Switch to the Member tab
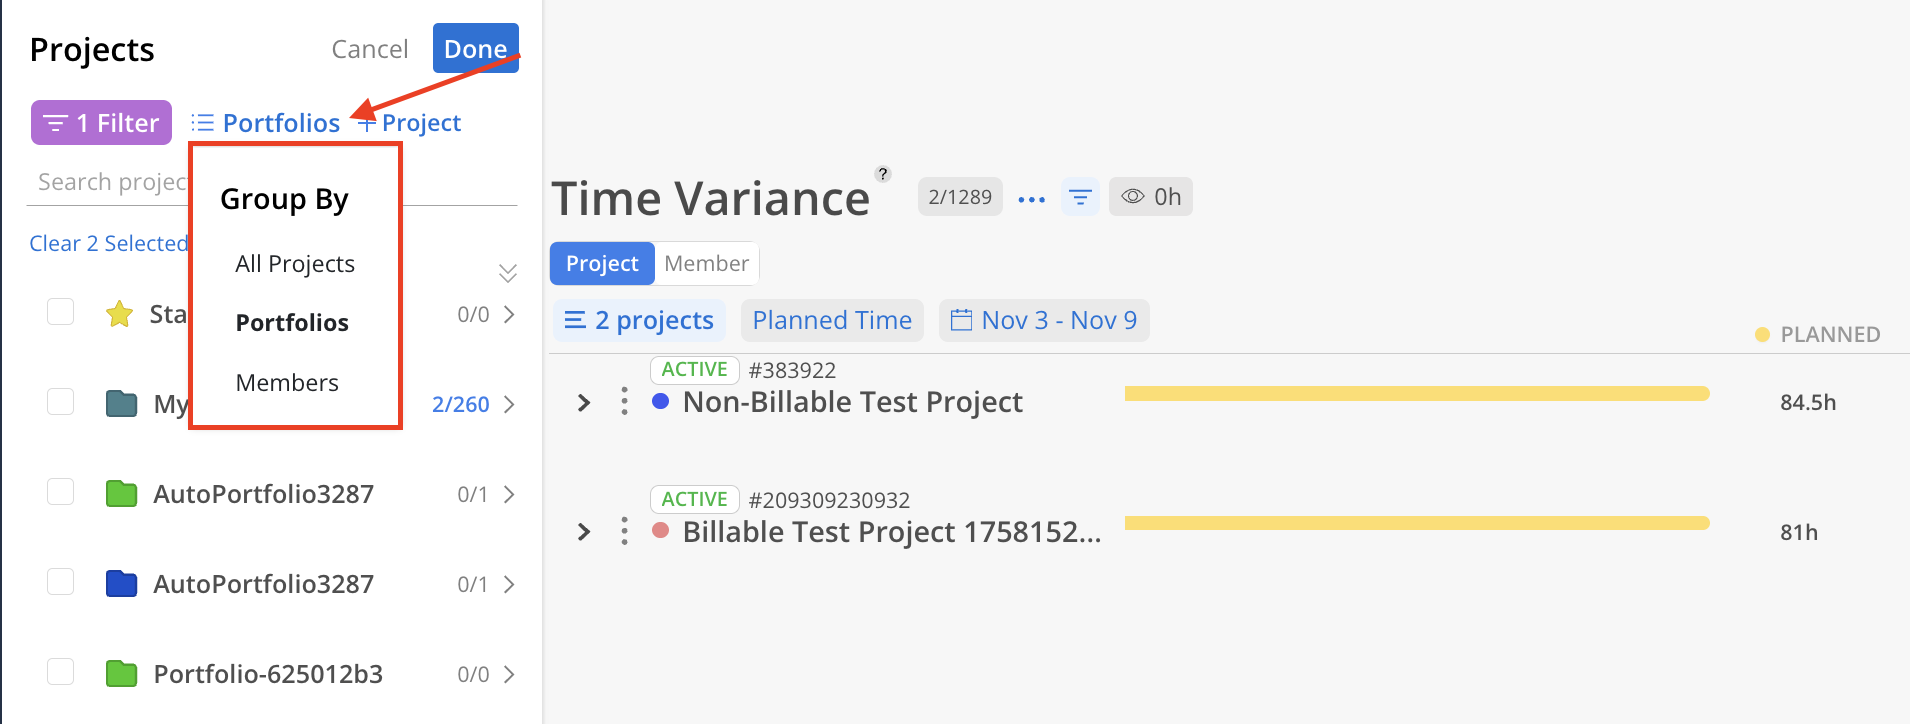Image resolution: width=1910 pixels, height=724 pixels. pyautogui.click(x=706, y=264)
